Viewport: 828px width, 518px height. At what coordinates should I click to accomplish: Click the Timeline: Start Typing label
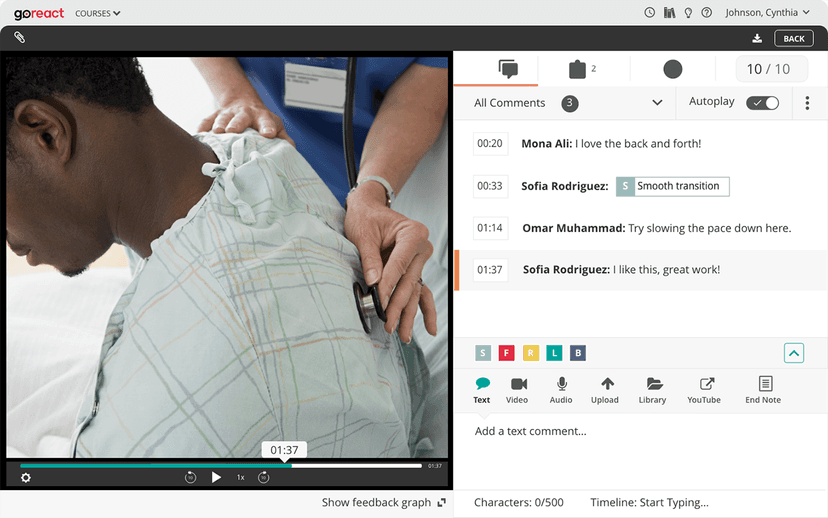tap(650, 503)
